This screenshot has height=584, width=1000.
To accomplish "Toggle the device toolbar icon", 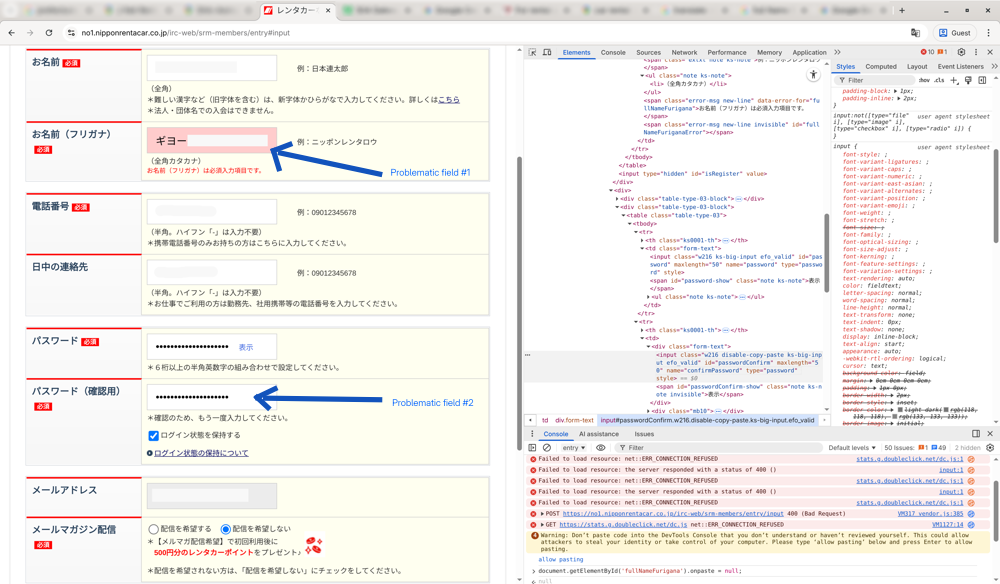I will 547,52.
